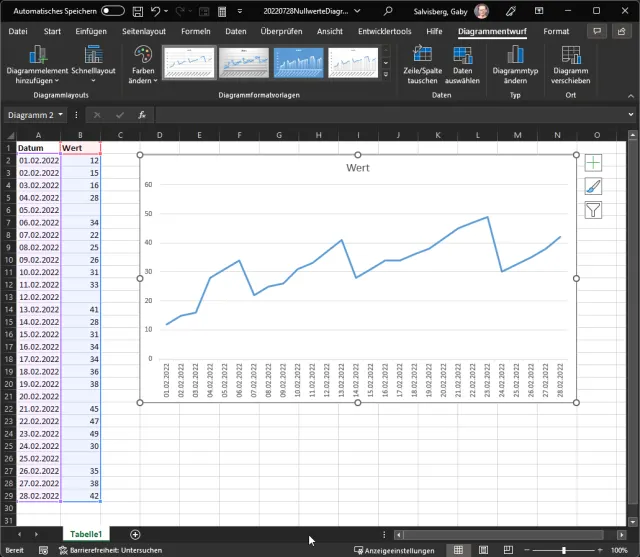The height and width of the screenshot is (557, 640).
Task: Toggle Automatisches Speichern switch
Action: [113, 10]
